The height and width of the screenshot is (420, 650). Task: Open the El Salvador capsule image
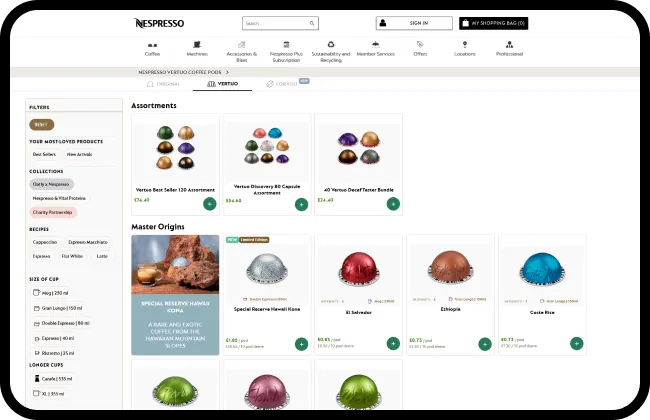click(x=359, y=269)
